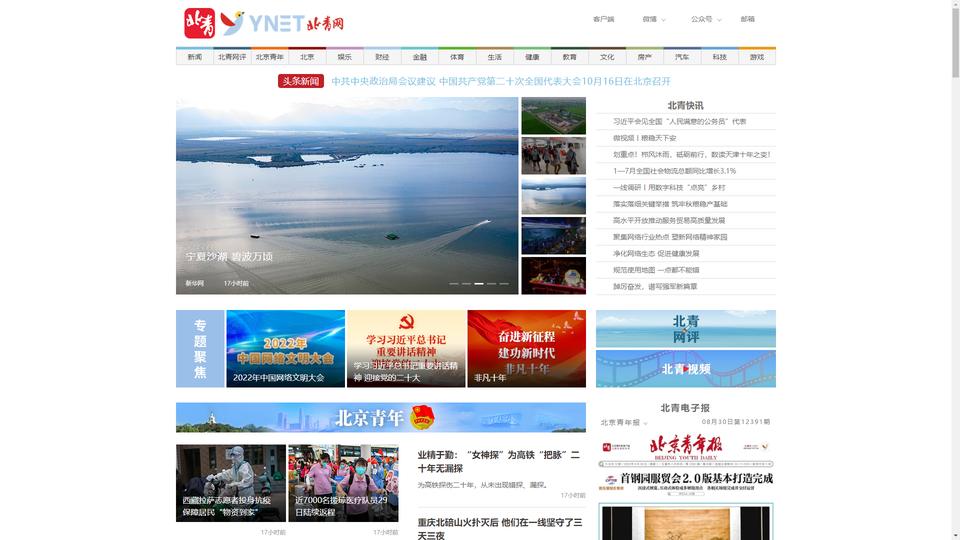
Task: Click the 专题聚焦 blue label block
Action: coord(200,348)
